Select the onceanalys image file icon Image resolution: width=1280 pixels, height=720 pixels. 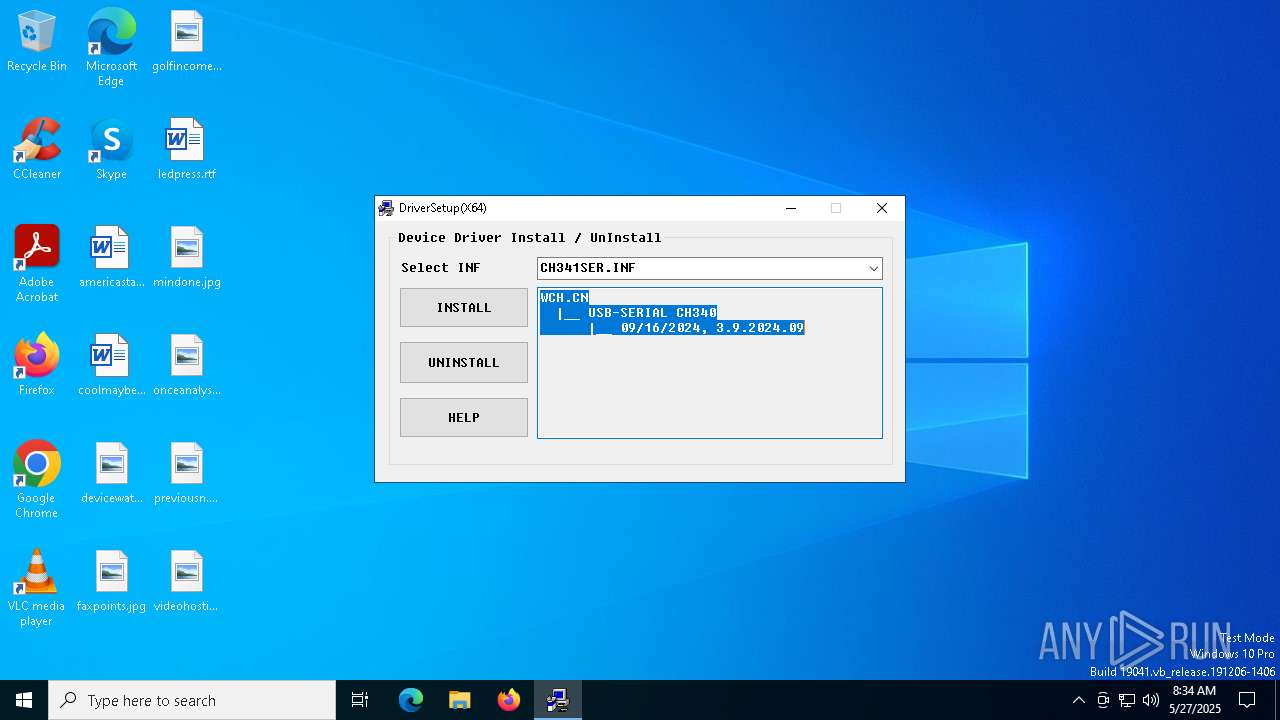coord(187,366)
